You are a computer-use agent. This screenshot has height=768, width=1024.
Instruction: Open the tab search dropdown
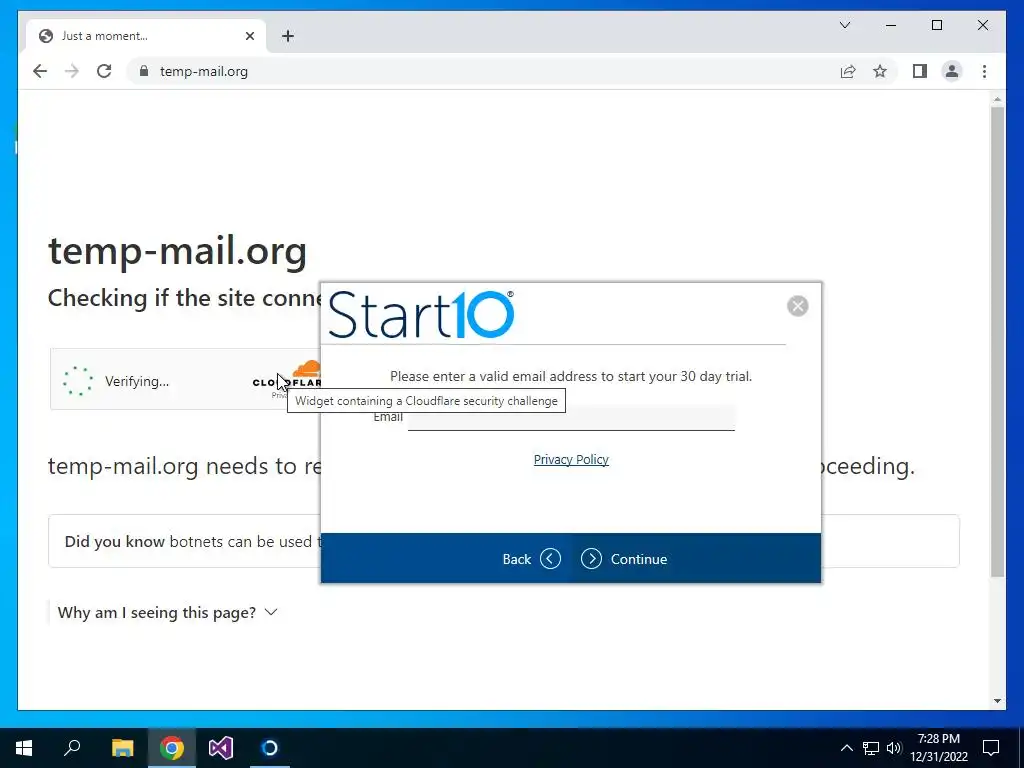tap(844, 25)
